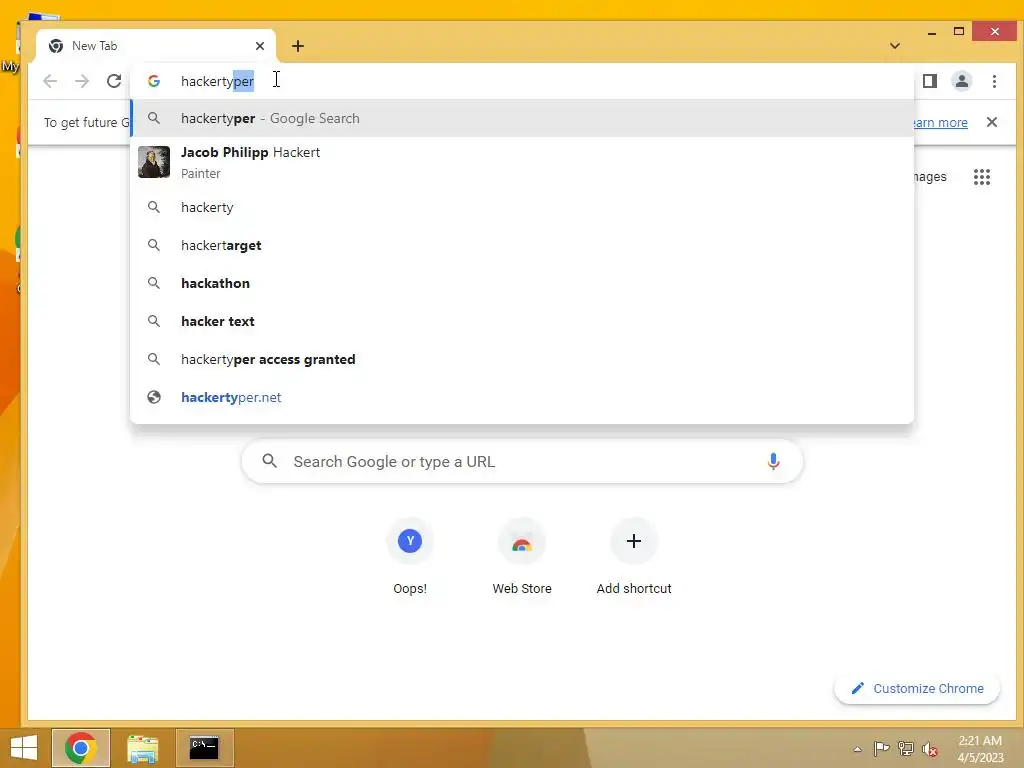Click Chrome icon on the taskbar
The width and height of the screenshot is (1024, 768).
click(80, 748)
